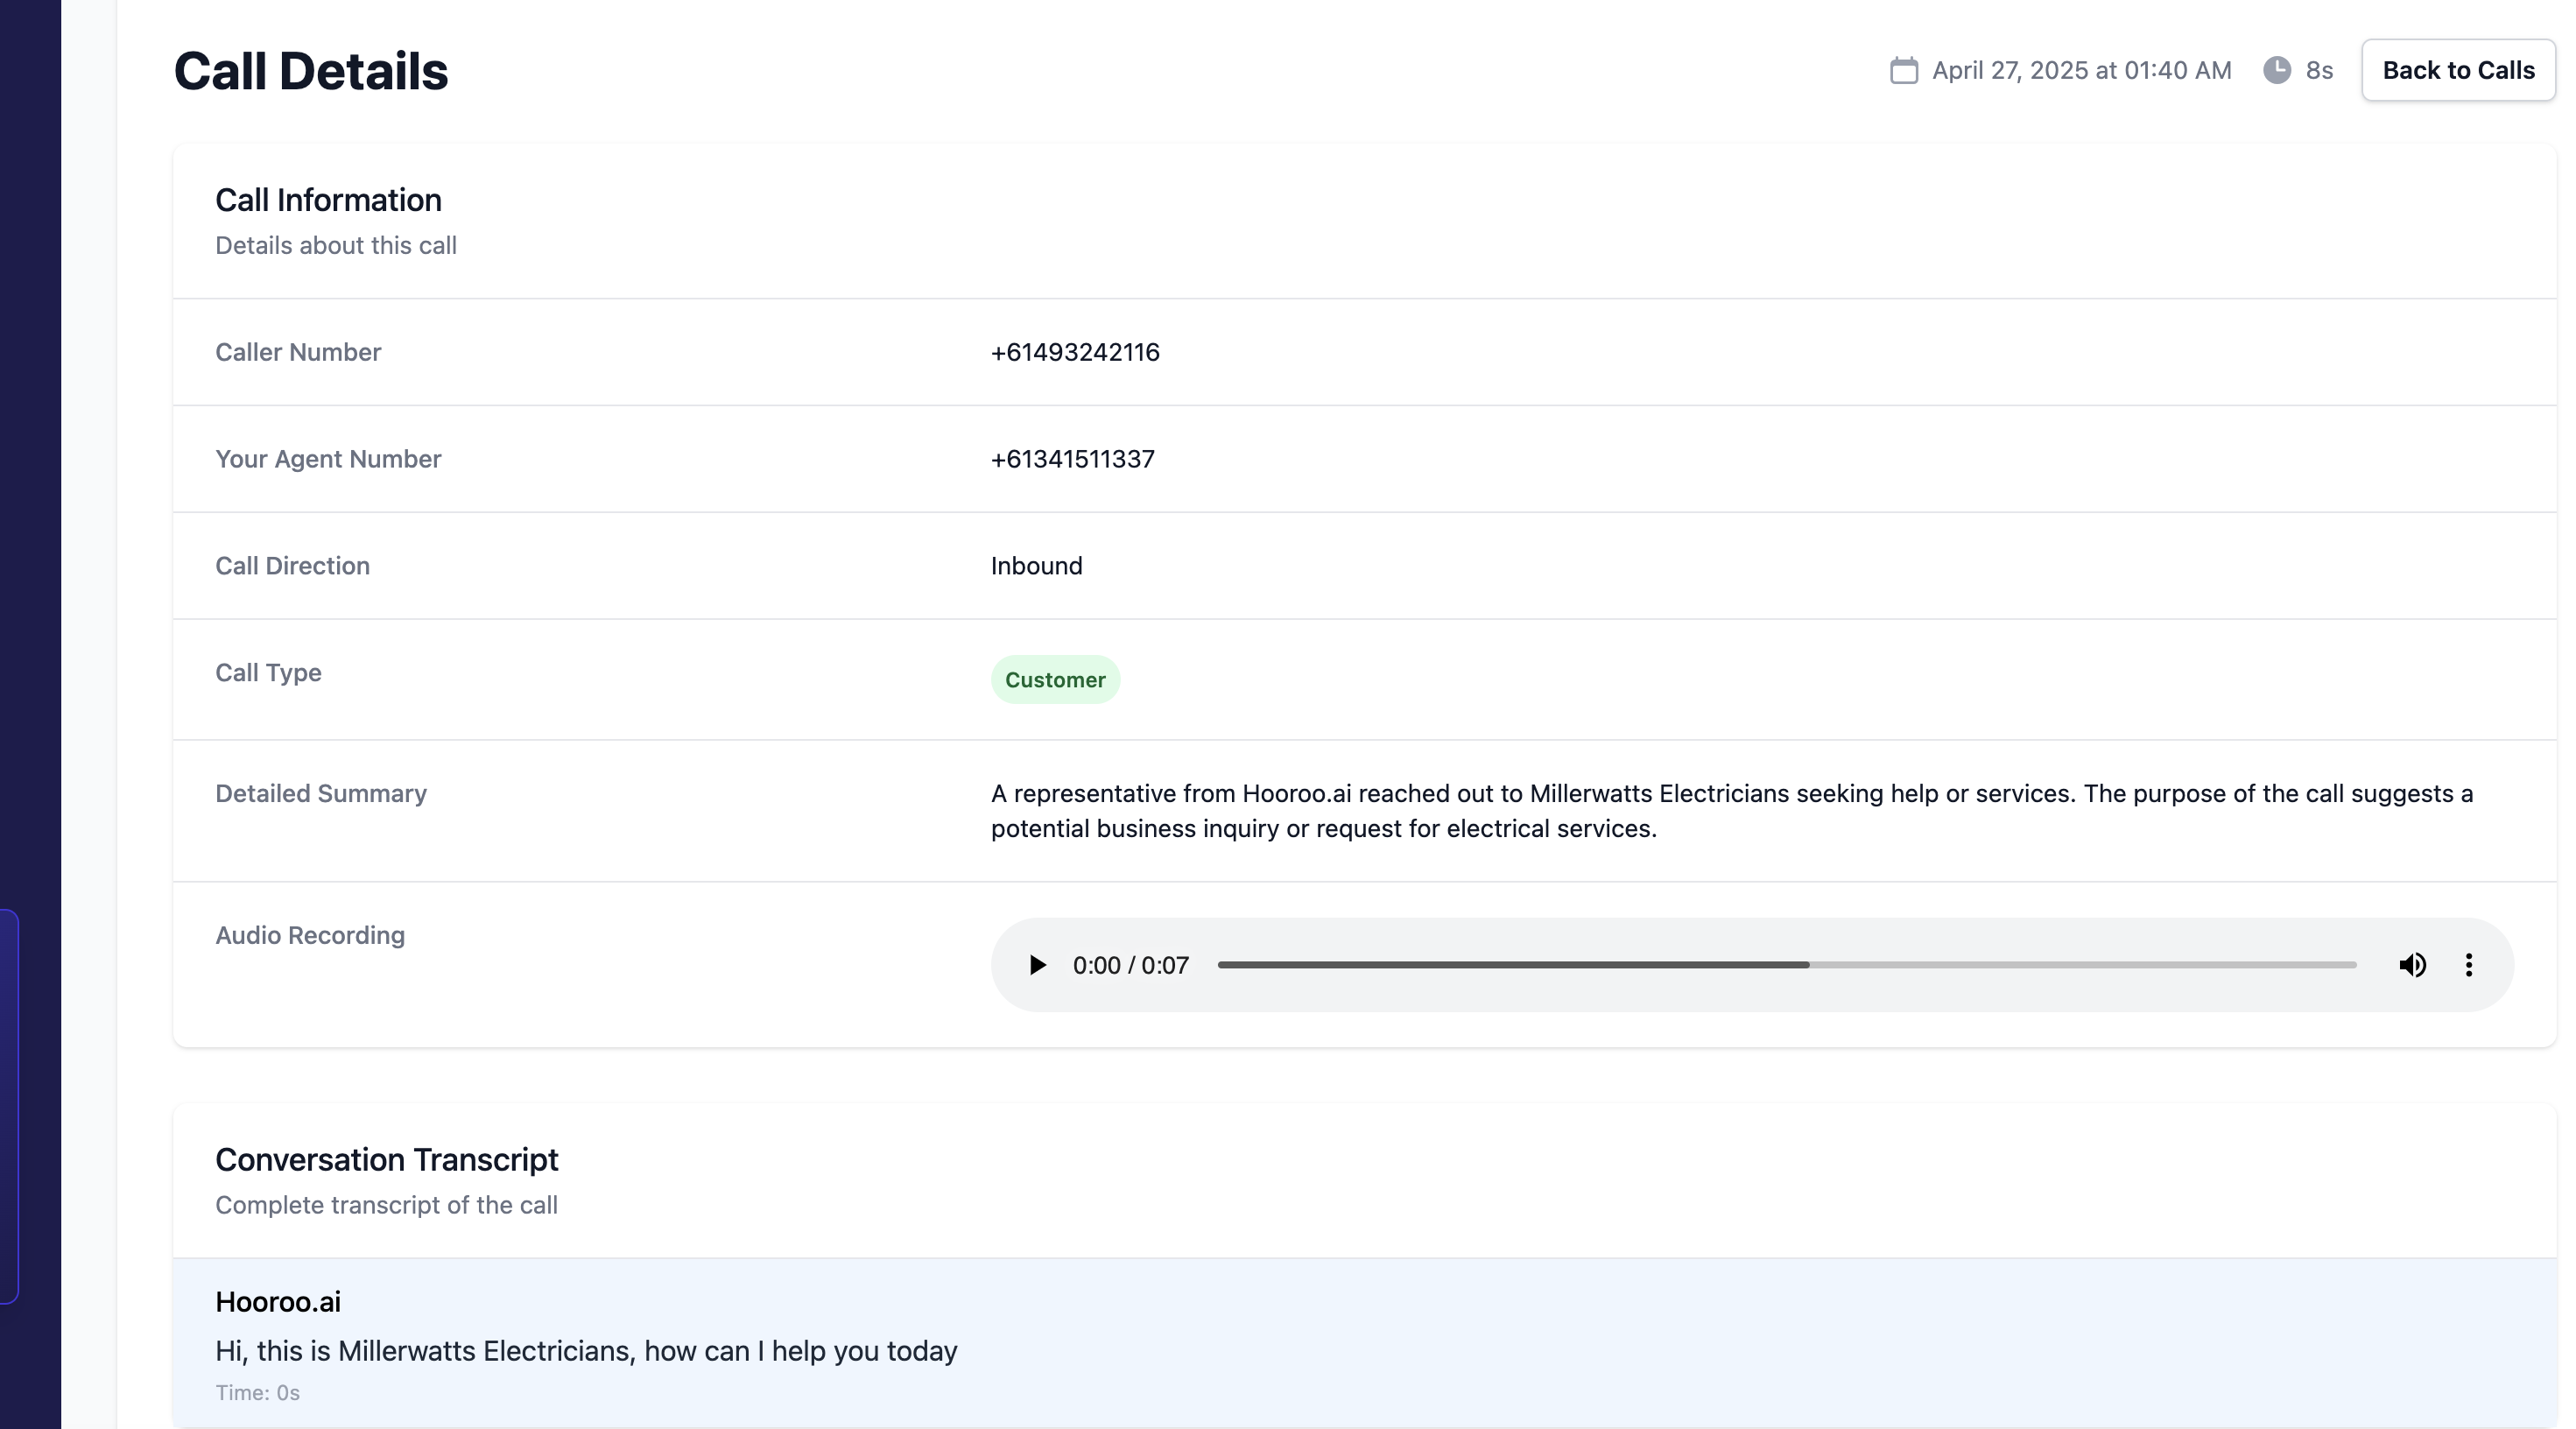Viewport: 2576px width, 1429px height.
Task: Click the 8s call duration text
Action: (x=2319, y=71)
